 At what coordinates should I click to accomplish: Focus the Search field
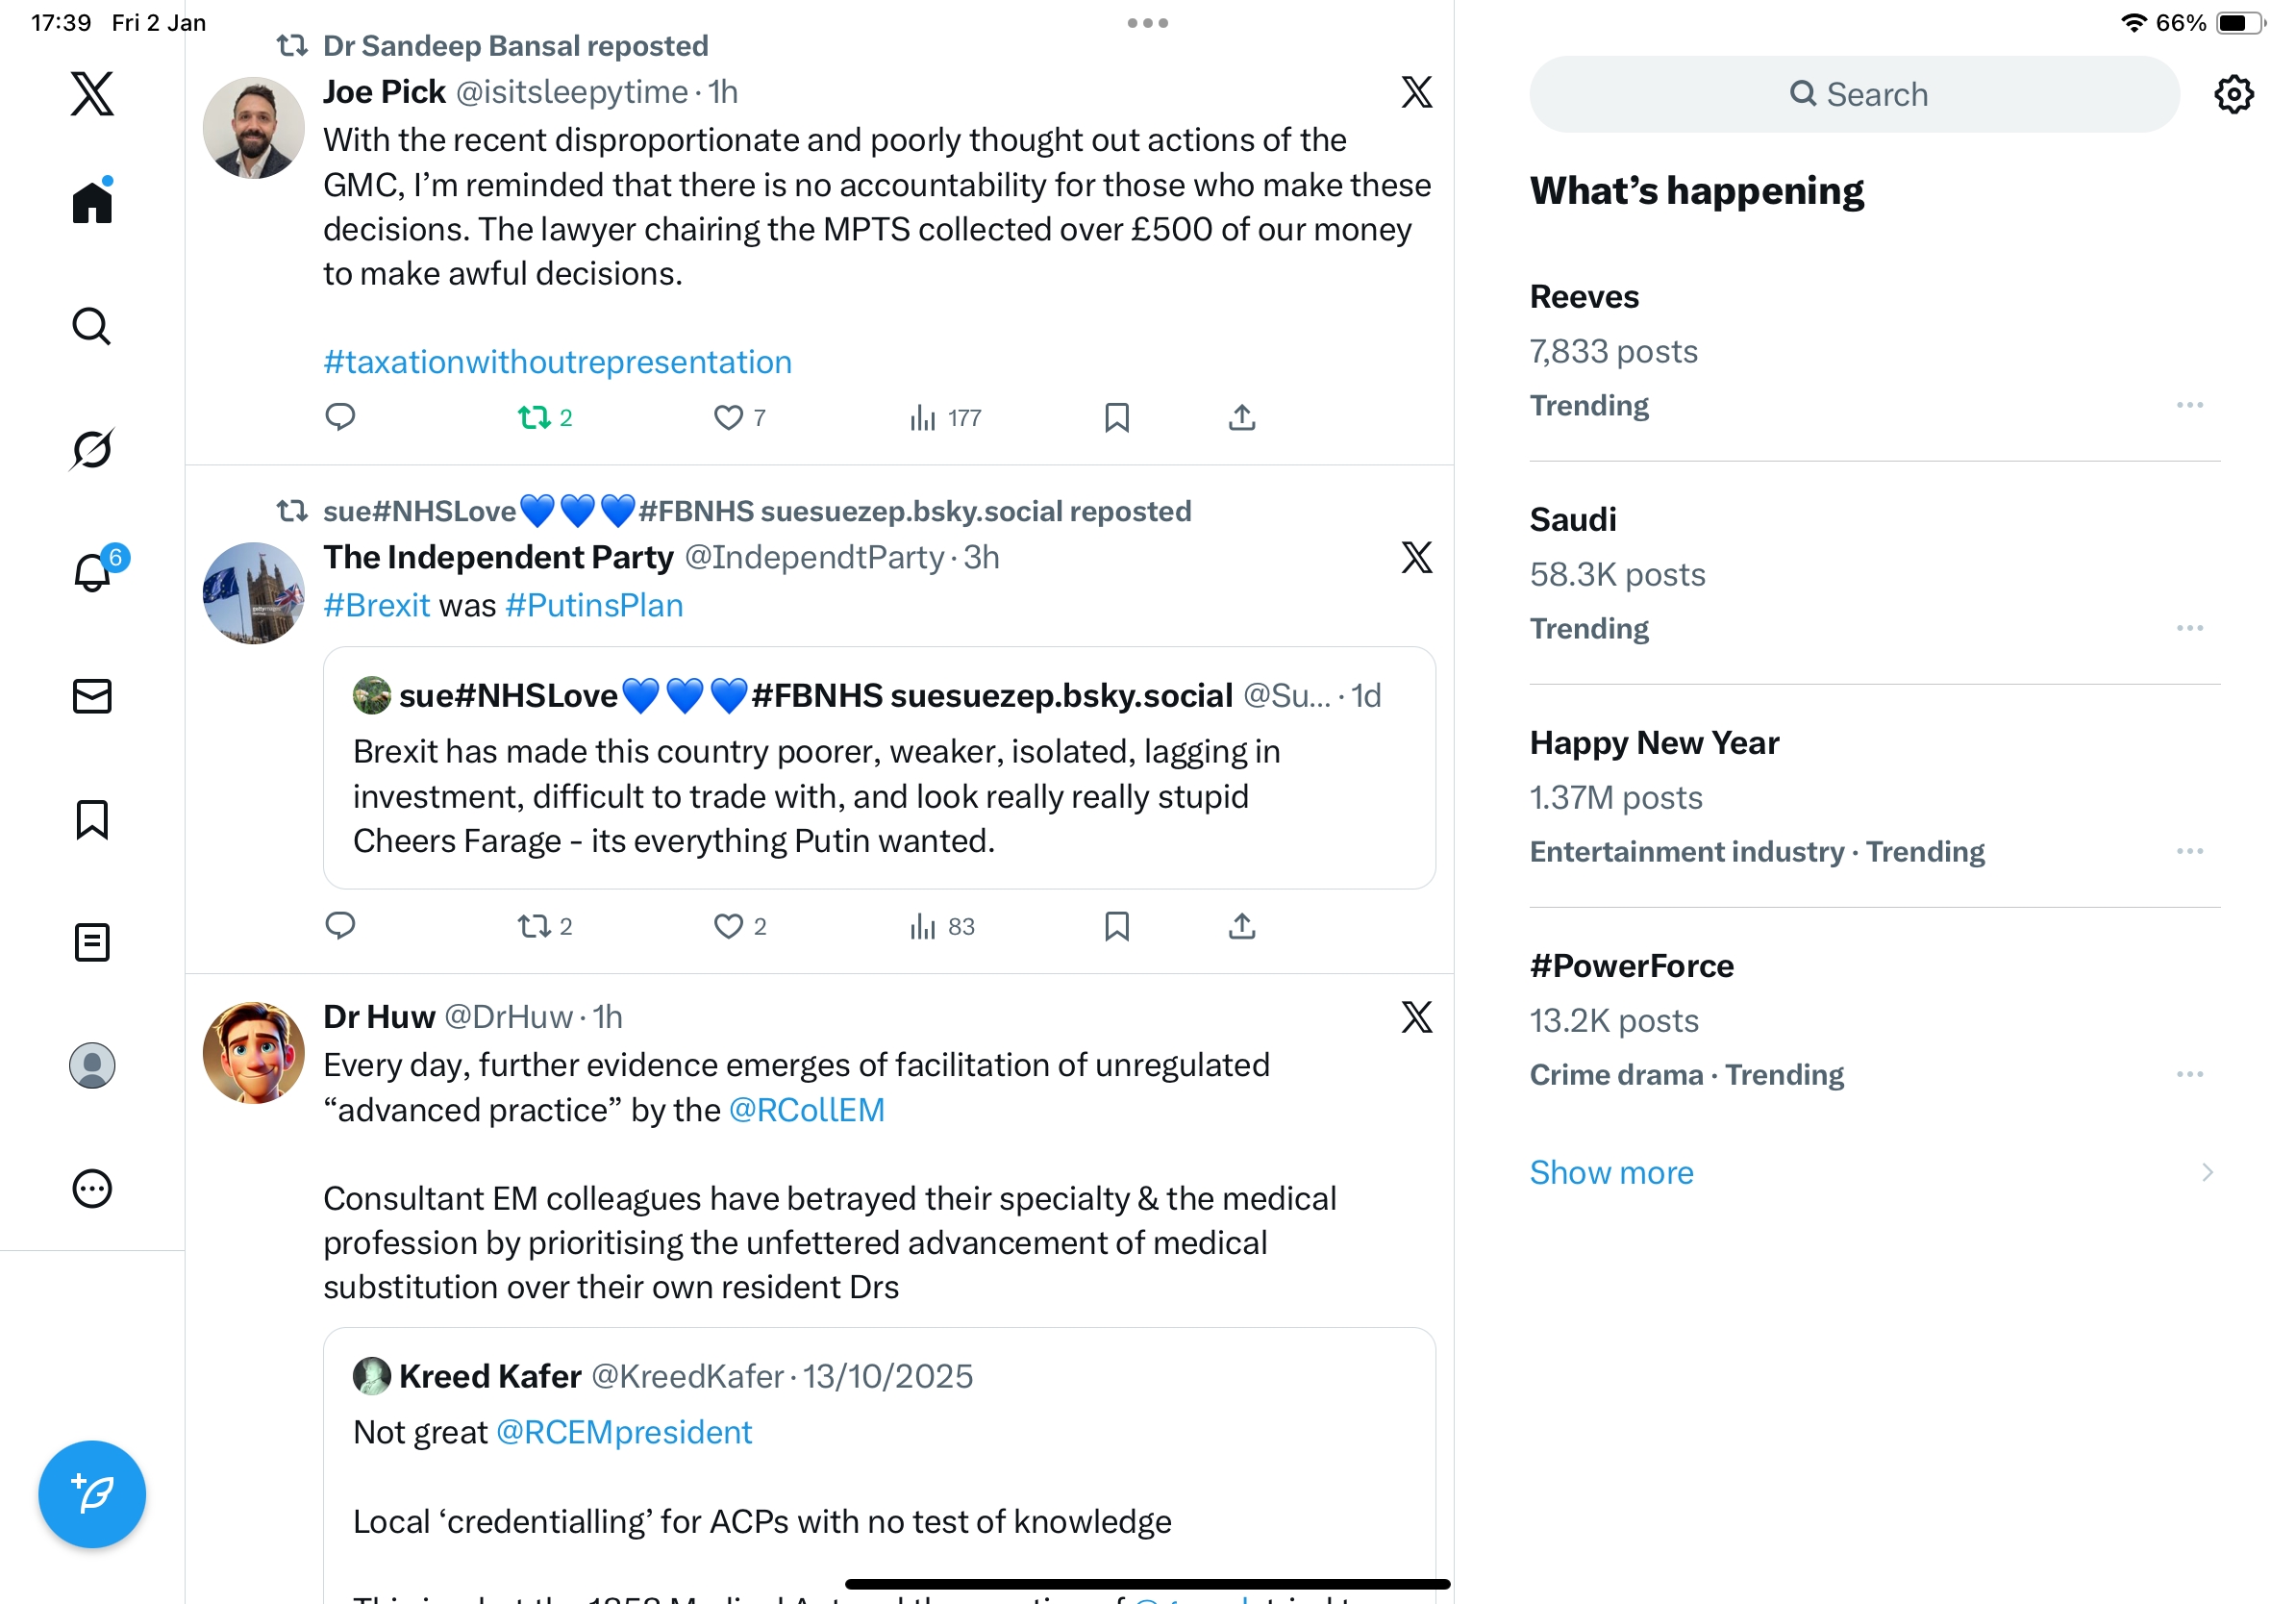[x=1853, y=94]
